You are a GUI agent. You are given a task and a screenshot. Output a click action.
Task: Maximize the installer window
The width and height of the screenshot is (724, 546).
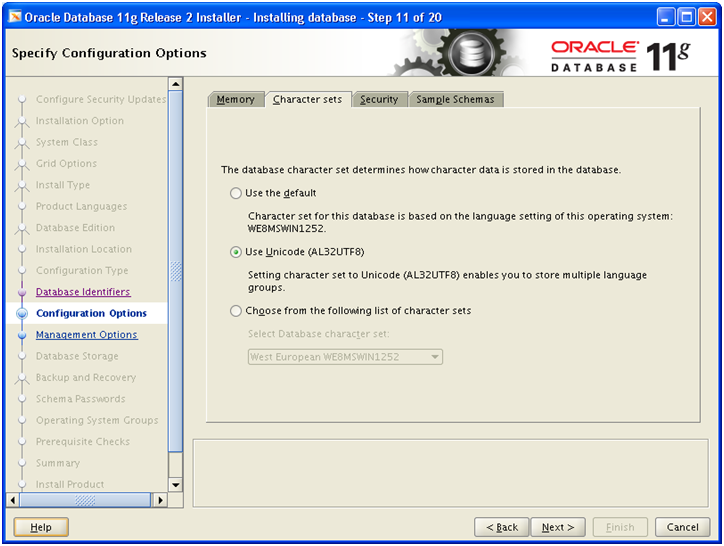686,18
